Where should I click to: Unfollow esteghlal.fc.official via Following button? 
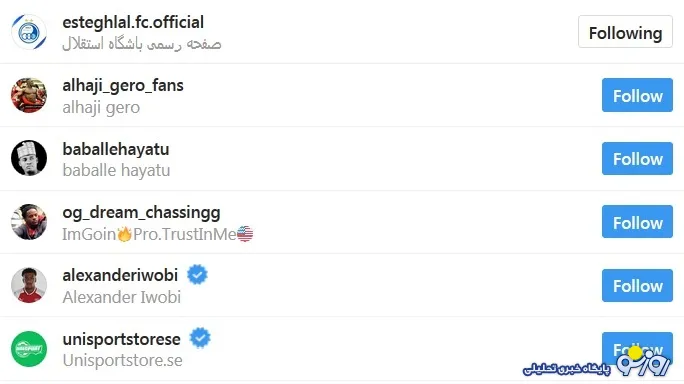point(625,32)
